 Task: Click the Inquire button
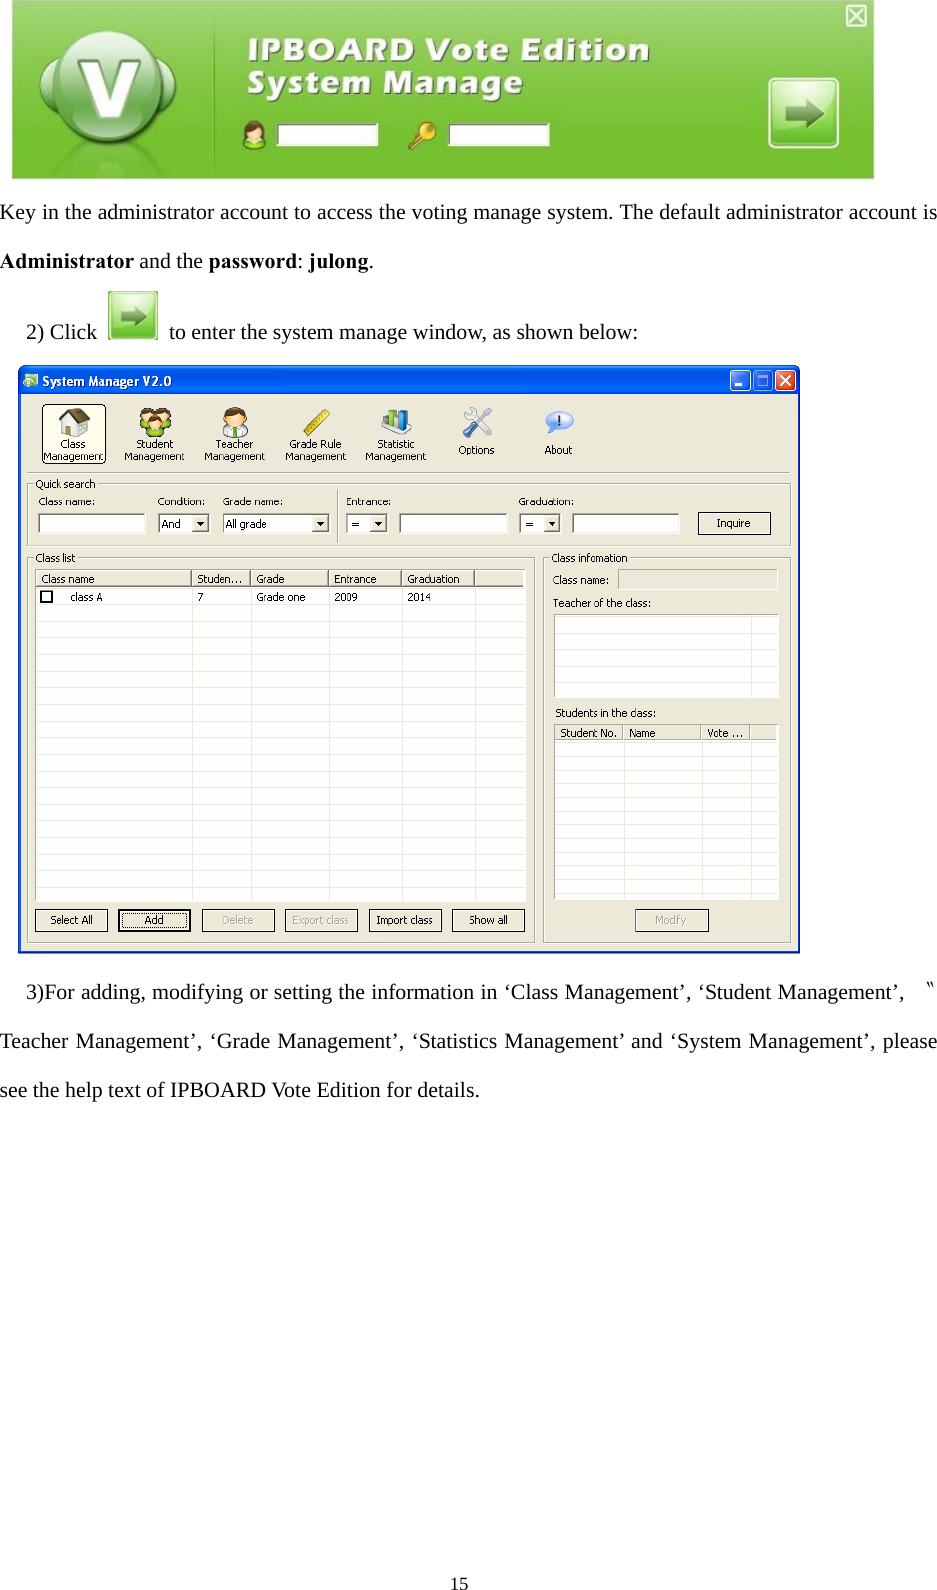734,524
